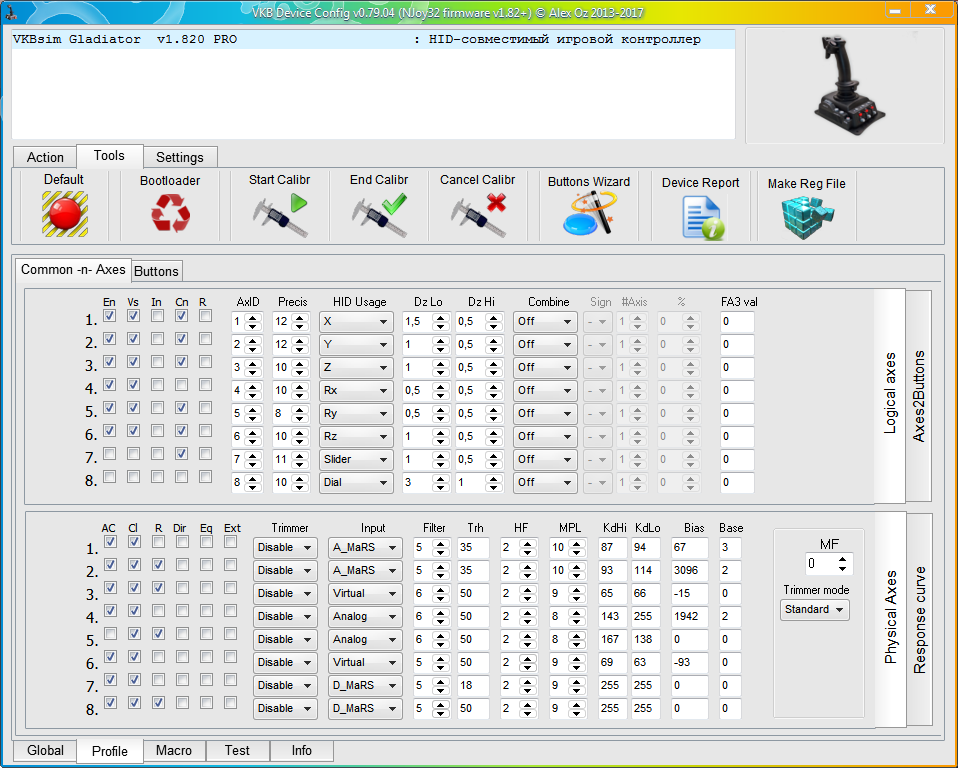Viewport: 958px width, 768px height.
Task: Minimize the VKB Device Config window
Action: [894, 10]
